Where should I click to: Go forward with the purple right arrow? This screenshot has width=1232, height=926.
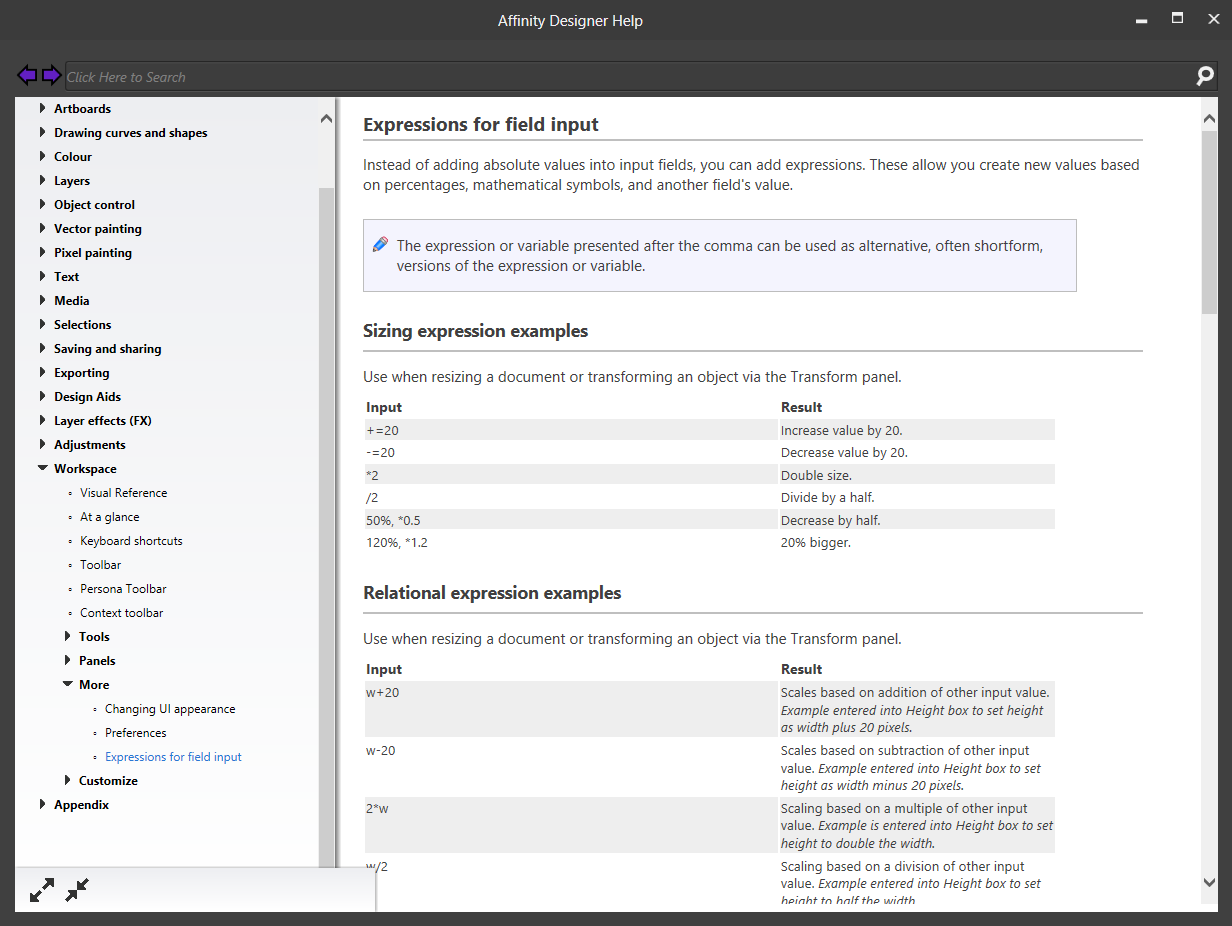52,75
